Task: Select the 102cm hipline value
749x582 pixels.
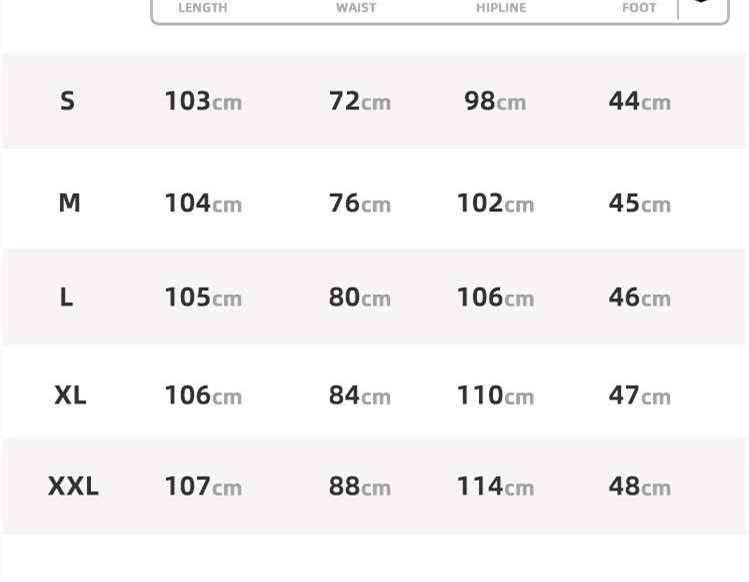Action: [x=495, y=203]
